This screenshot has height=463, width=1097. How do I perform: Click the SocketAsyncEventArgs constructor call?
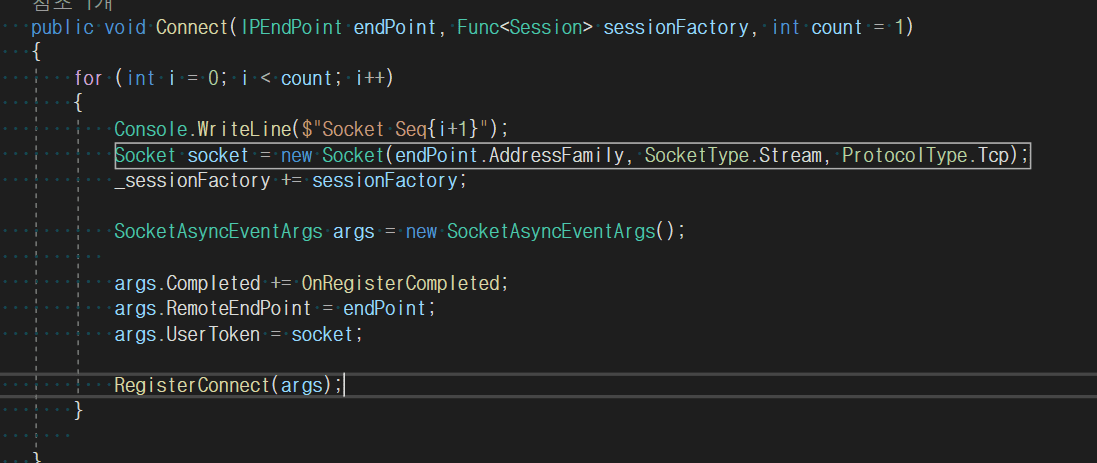552,231
